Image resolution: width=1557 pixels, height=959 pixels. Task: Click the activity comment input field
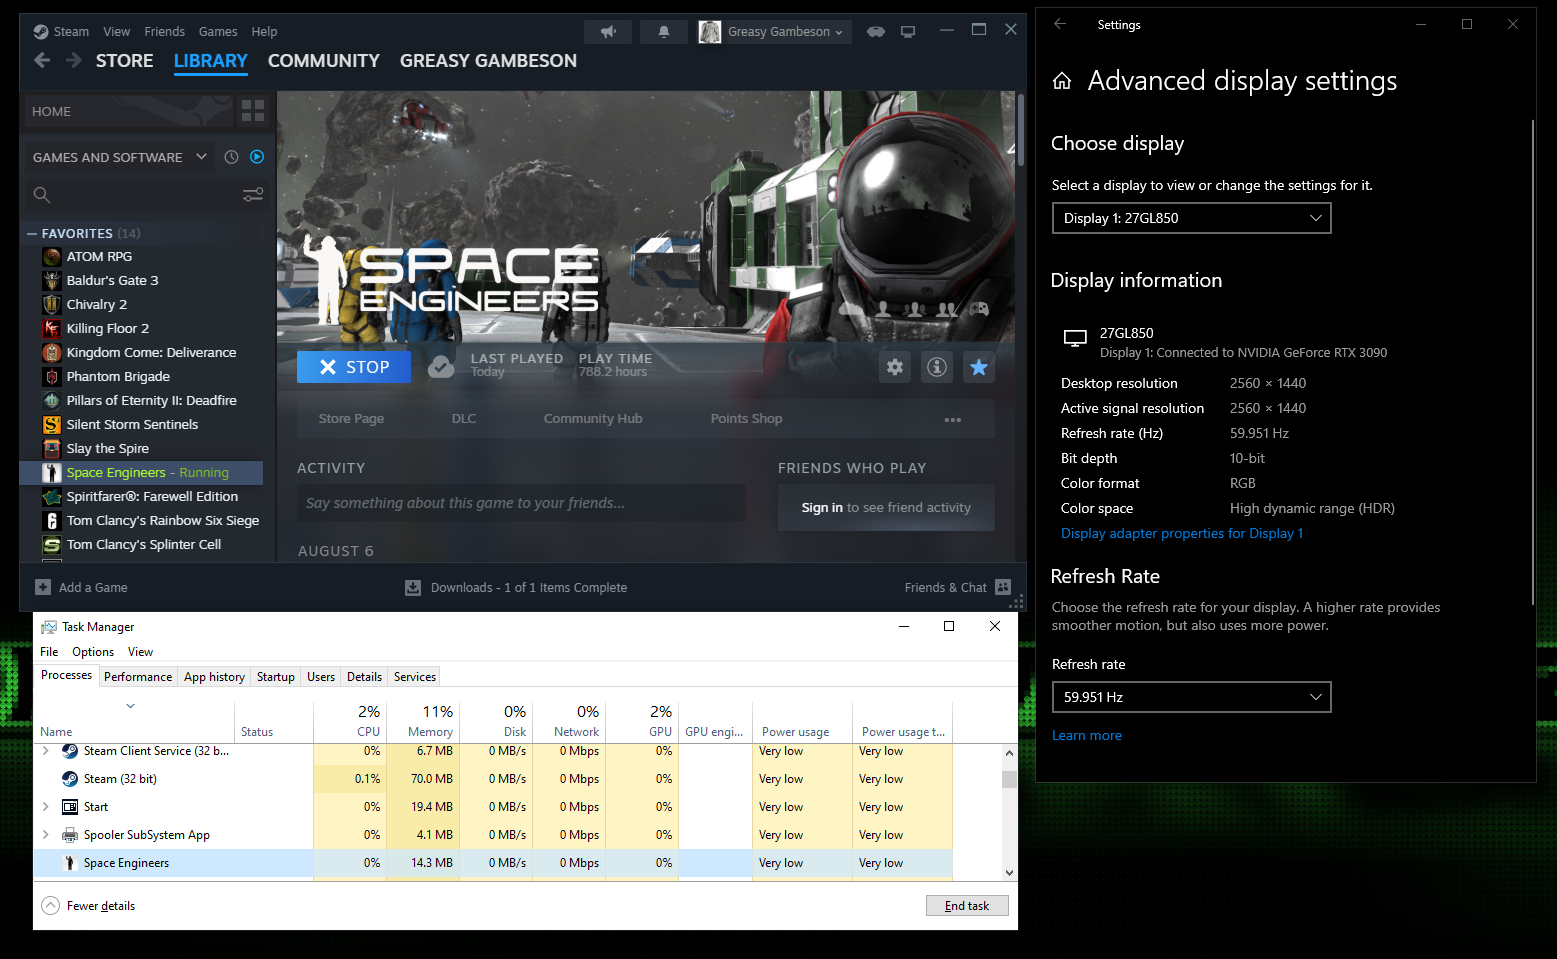(520, 503)
